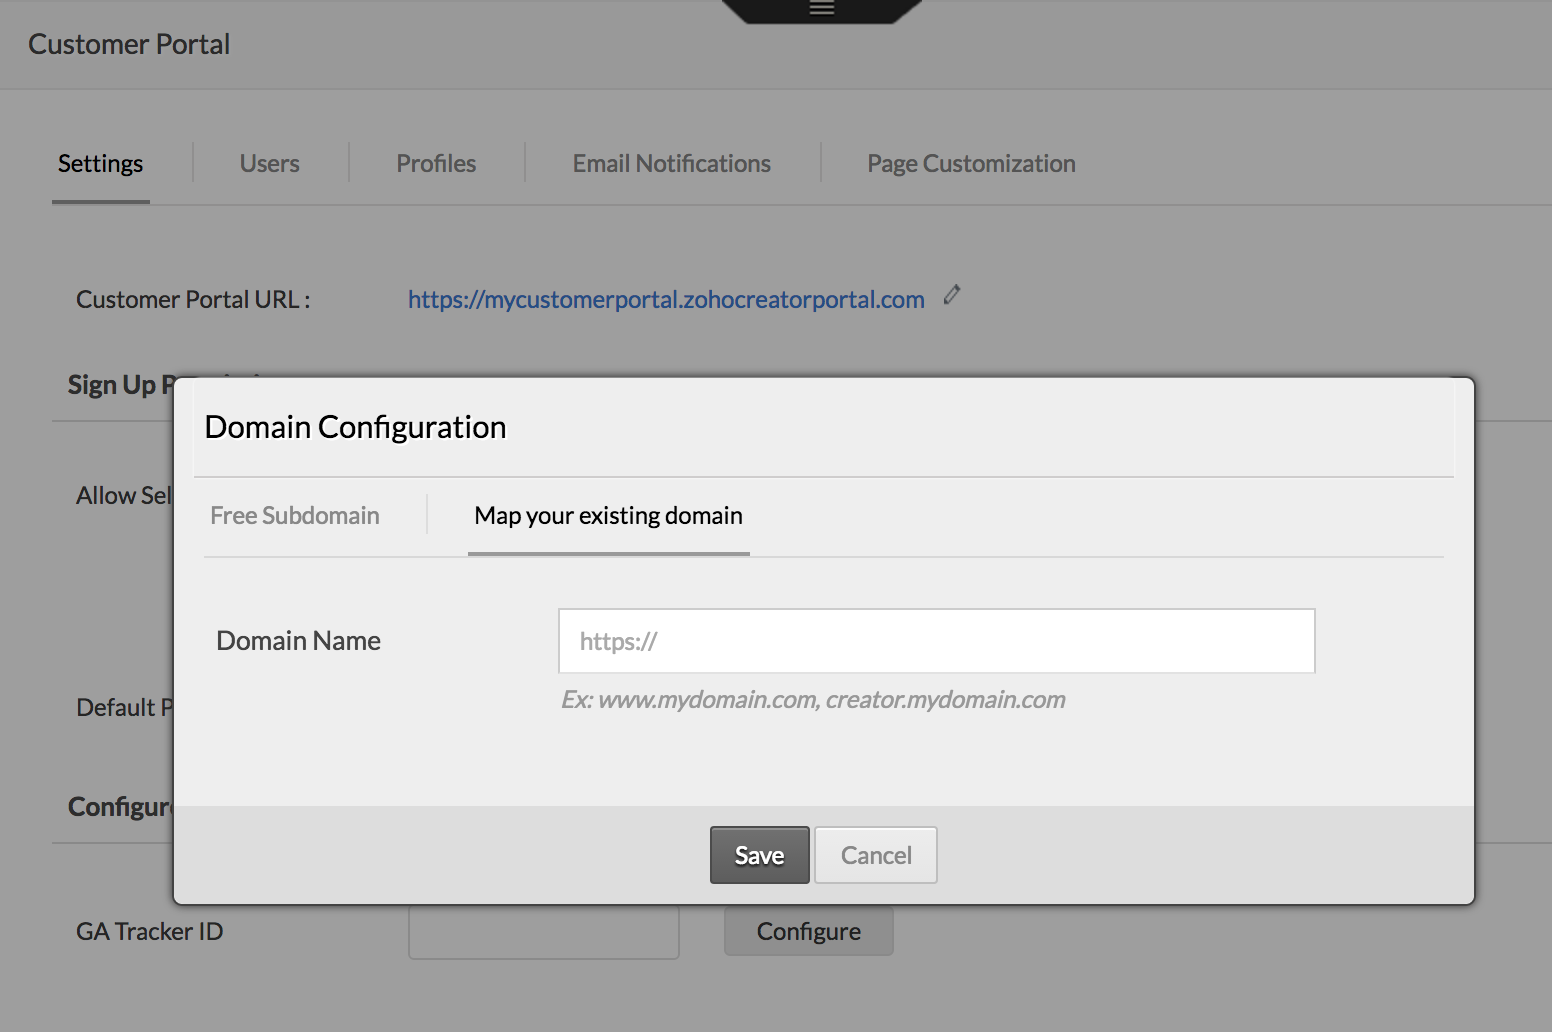
Task: Switch to the Free Subdomain tab
Action: click(x=295, y=515)
